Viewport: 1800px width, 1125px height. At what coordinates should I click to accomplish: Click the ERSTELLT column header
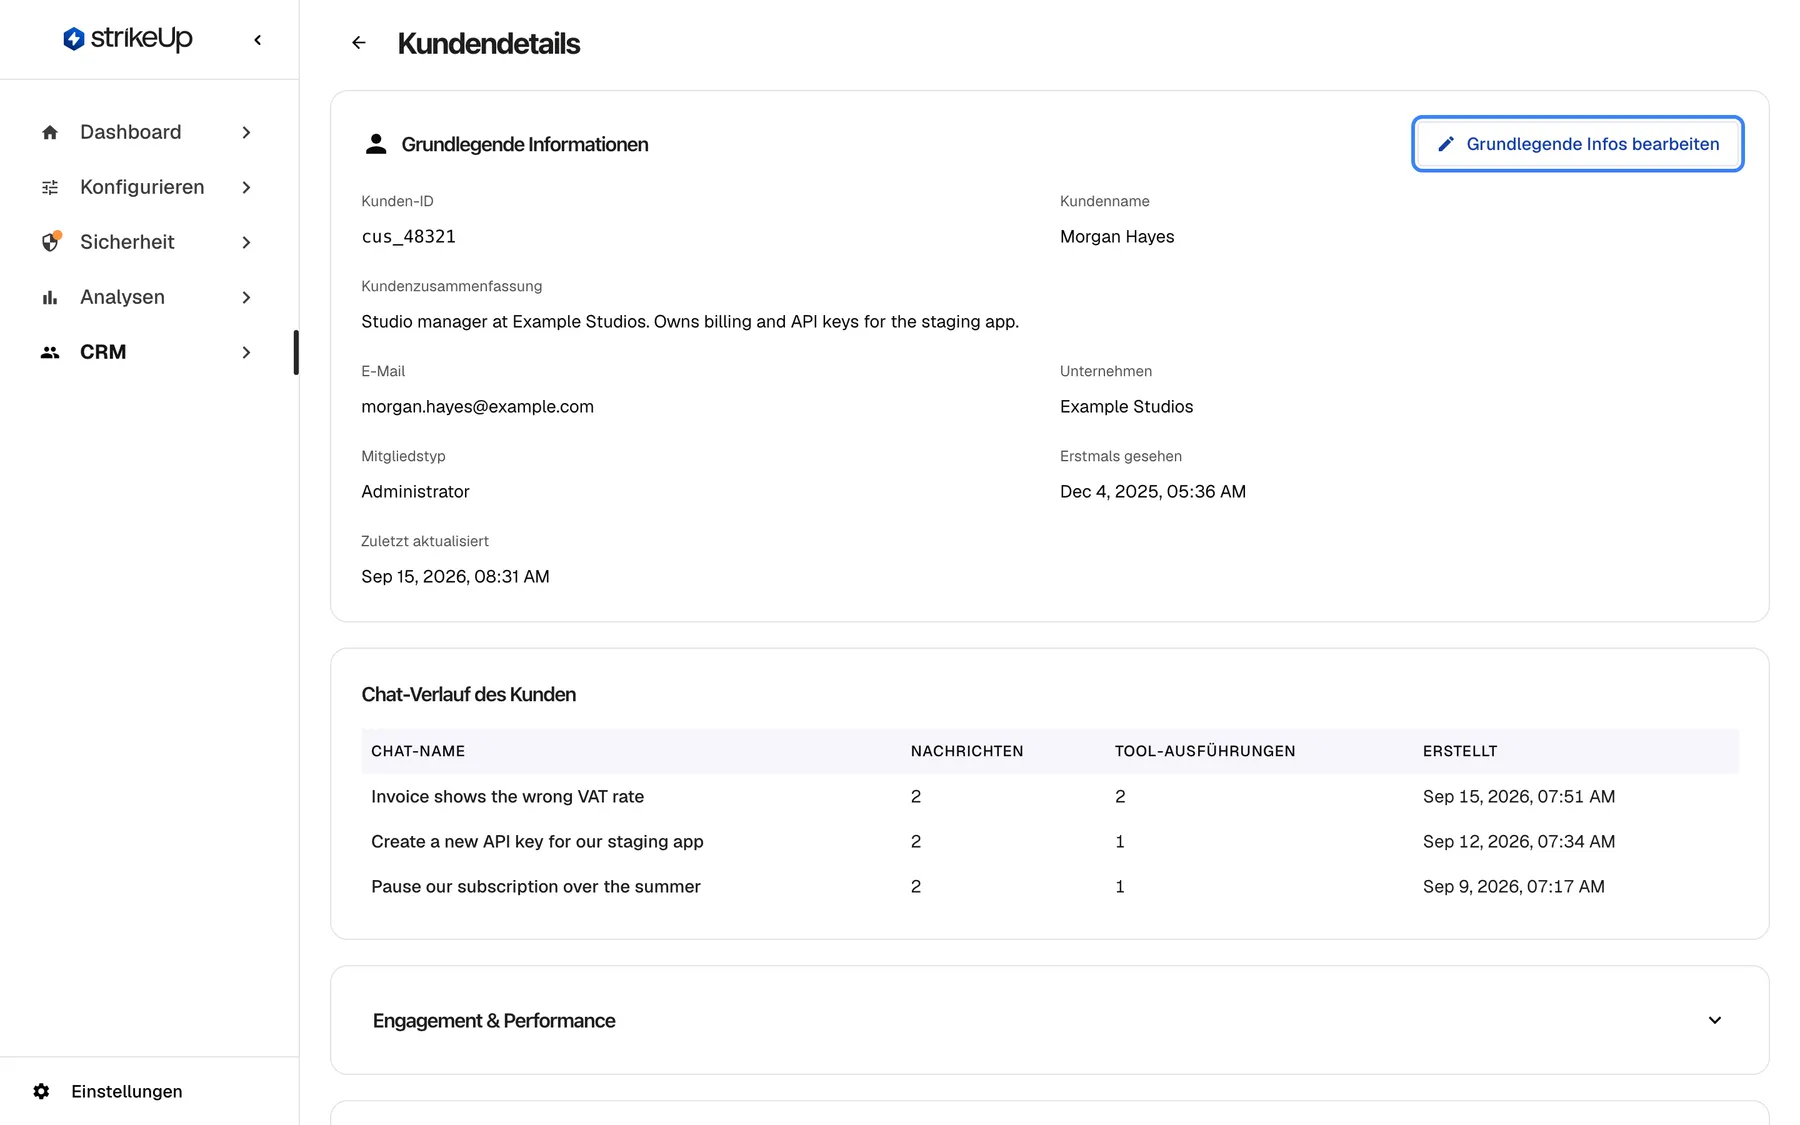coord(1460,751)
